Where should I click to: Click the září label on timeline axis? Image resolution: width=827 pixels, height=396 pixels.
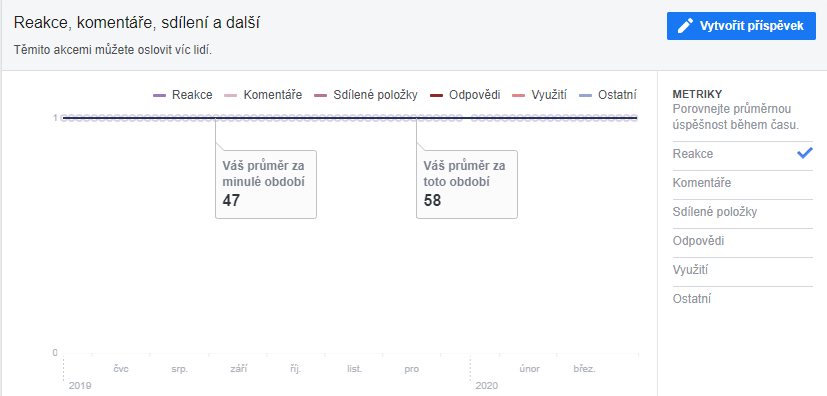[238, 369]
